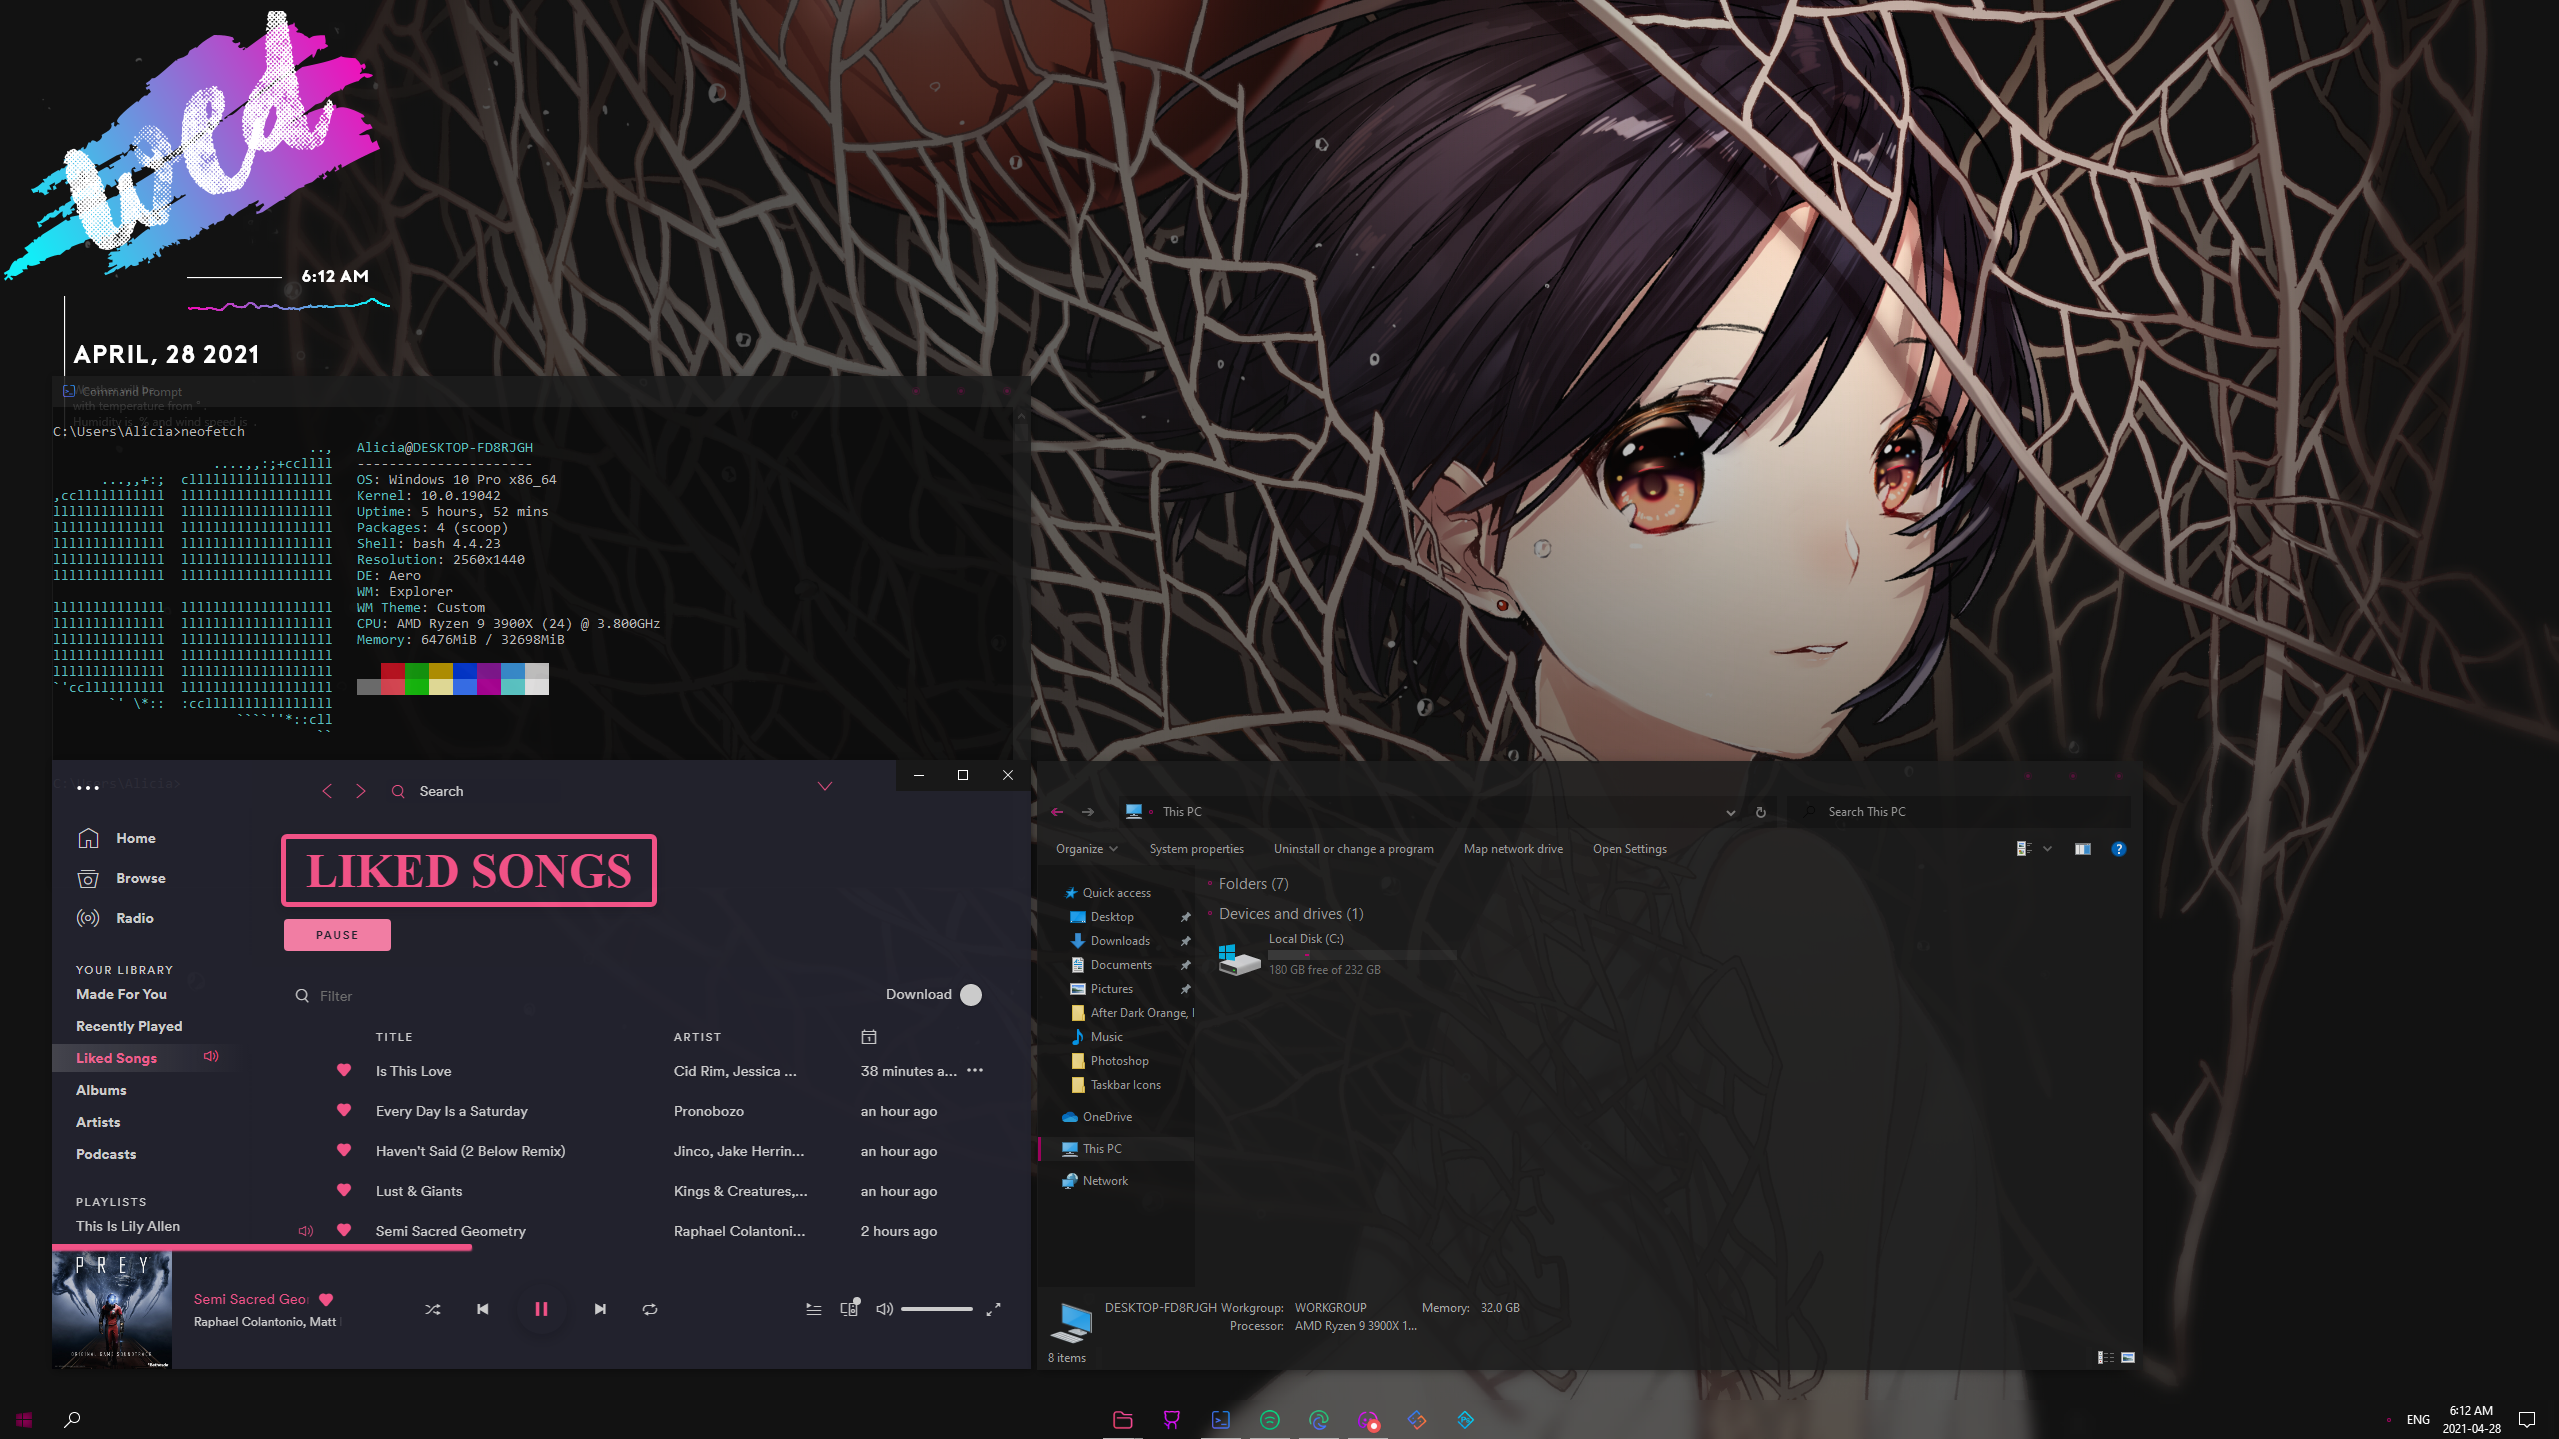
Task: Click the volume slider in Spotify
Action: (x=936, y=1308)
